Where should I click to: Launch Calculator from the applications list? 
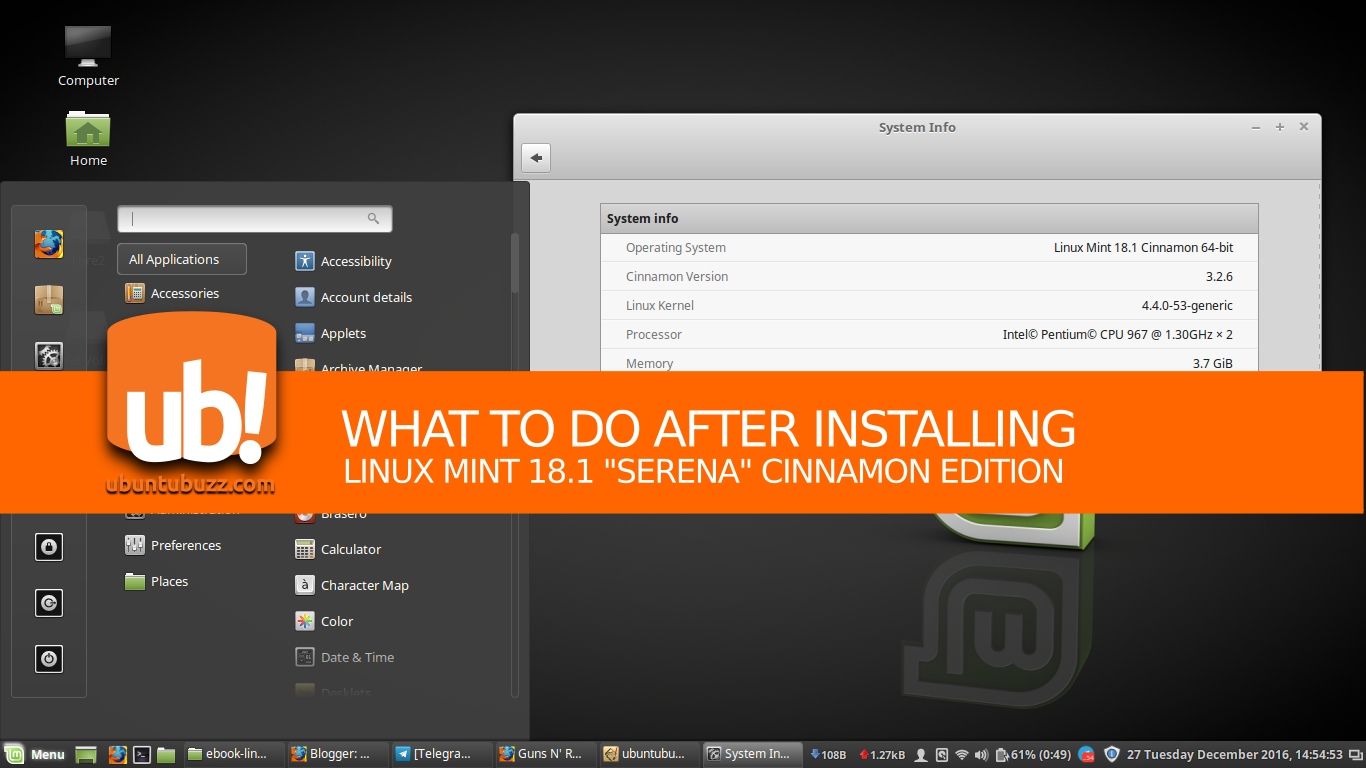338,549
